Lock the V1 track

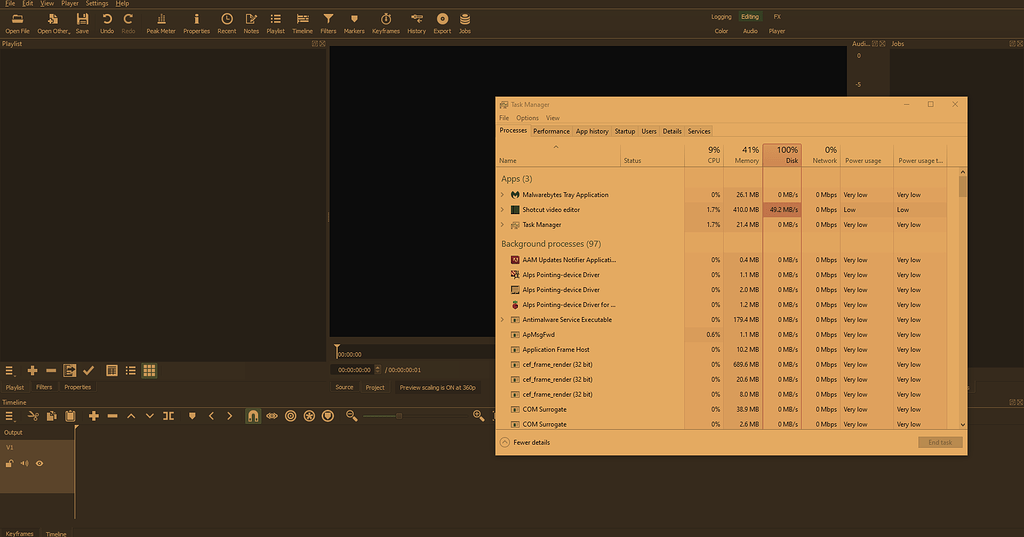pos(9,464)
